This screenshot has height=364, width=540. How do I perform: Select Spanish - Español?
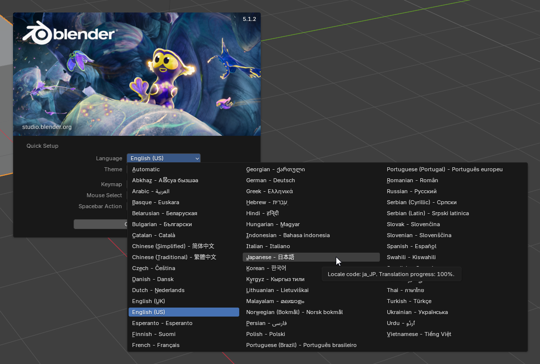point(455,246)
